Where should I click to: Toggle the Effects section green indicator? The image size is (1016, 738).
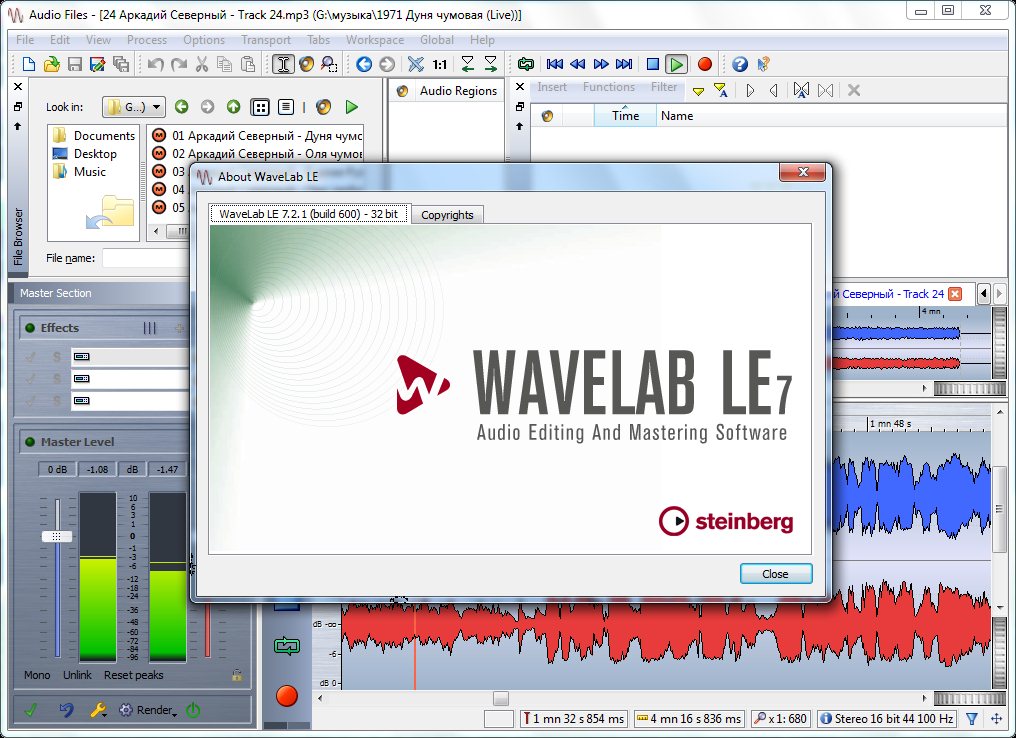tap(30, 328)
